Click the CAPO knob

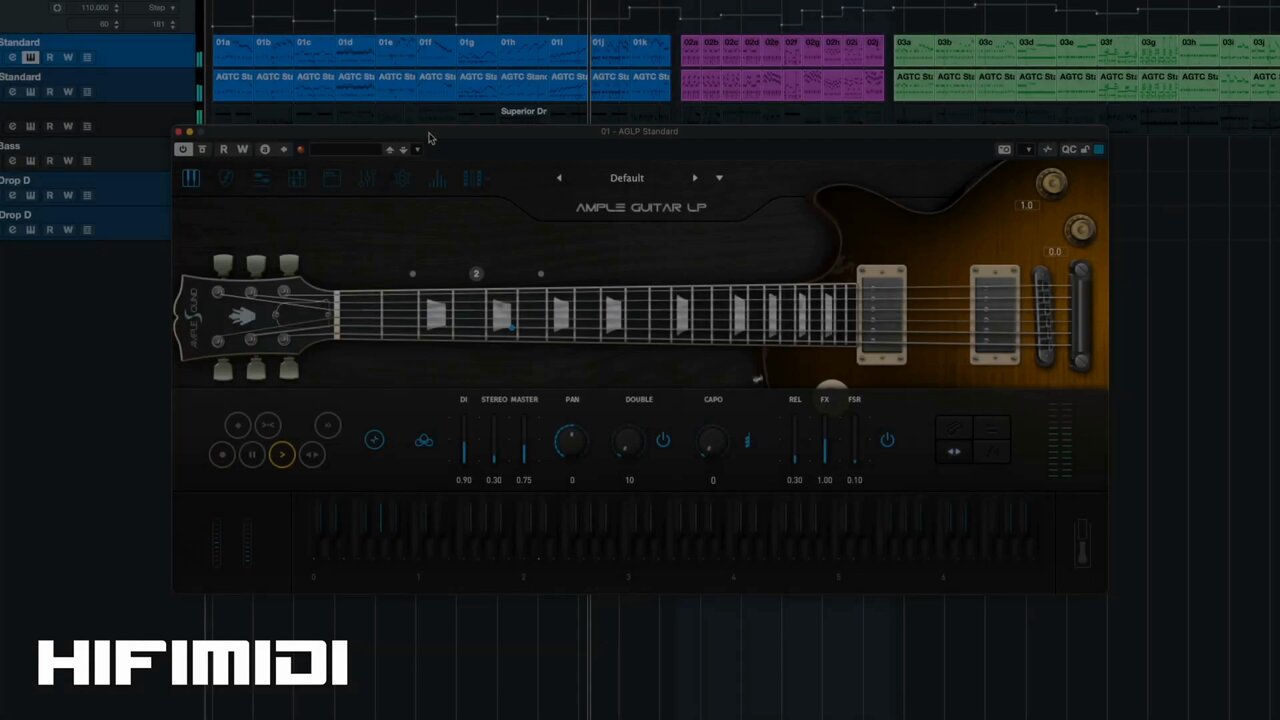(x=712, y=440)
